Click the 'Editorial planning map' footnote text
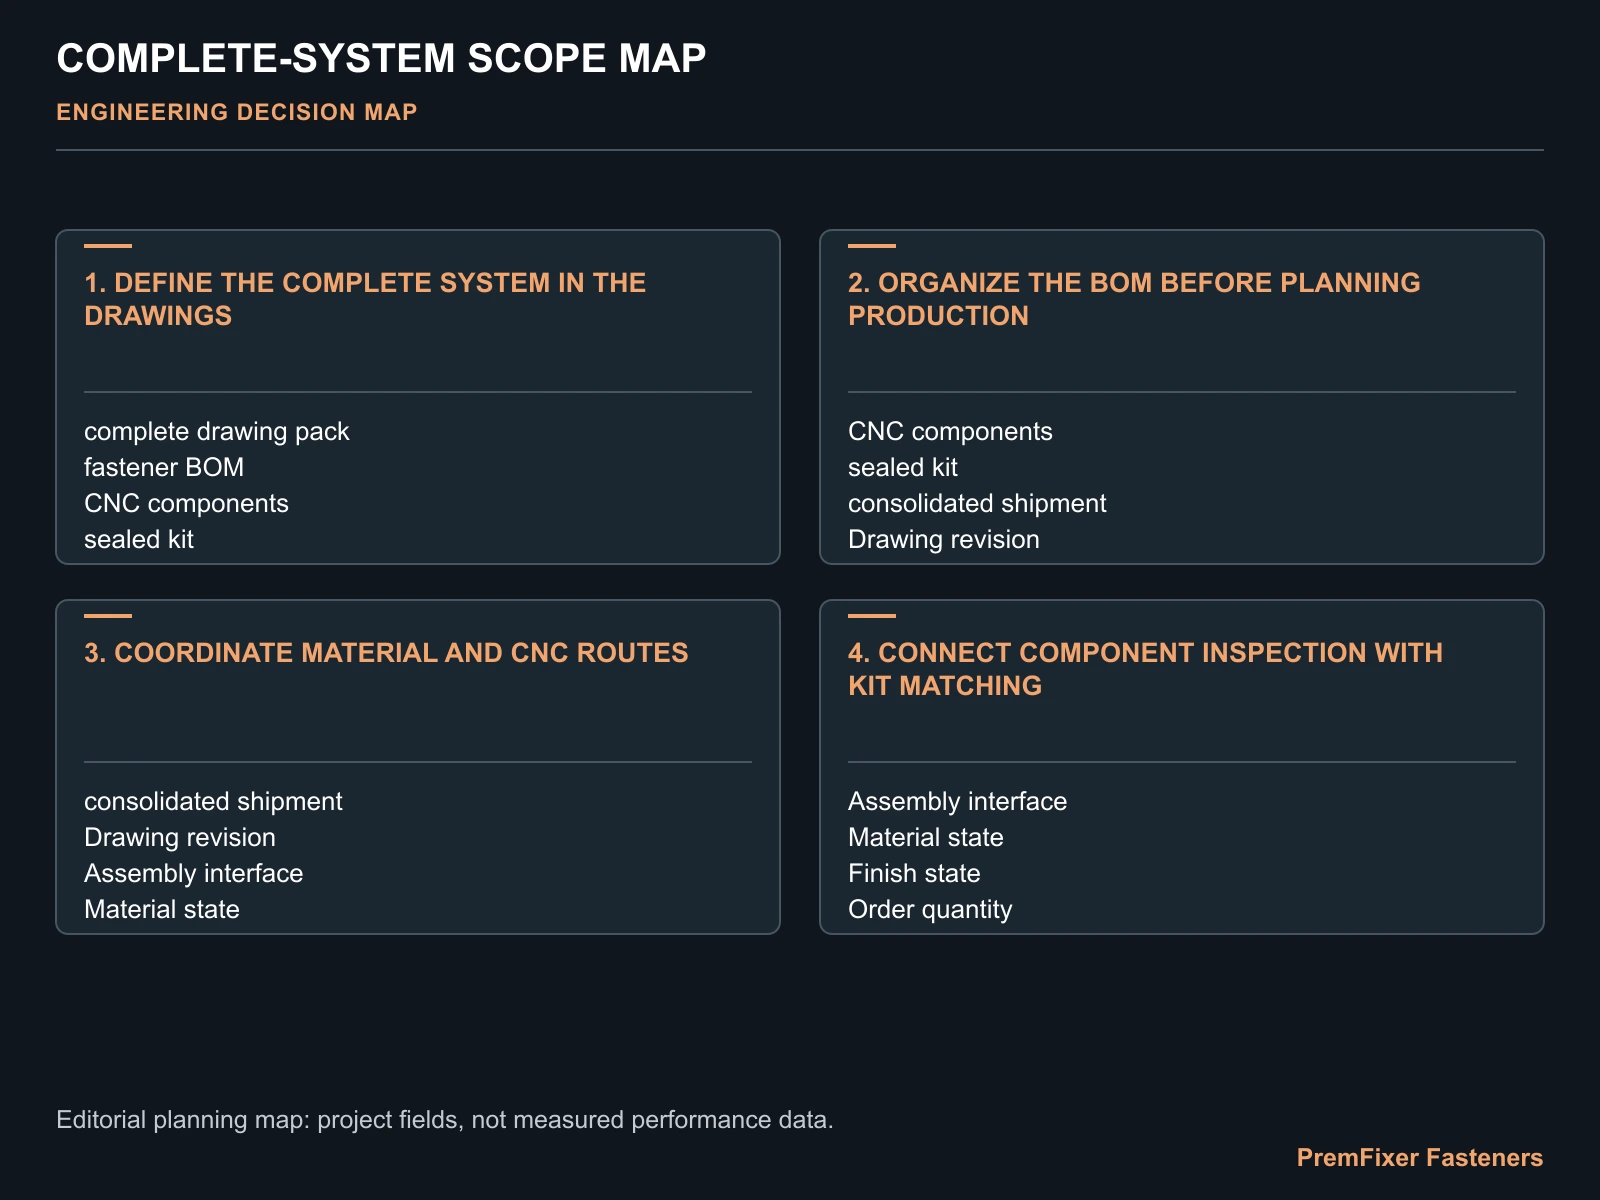 (445, 1119)
